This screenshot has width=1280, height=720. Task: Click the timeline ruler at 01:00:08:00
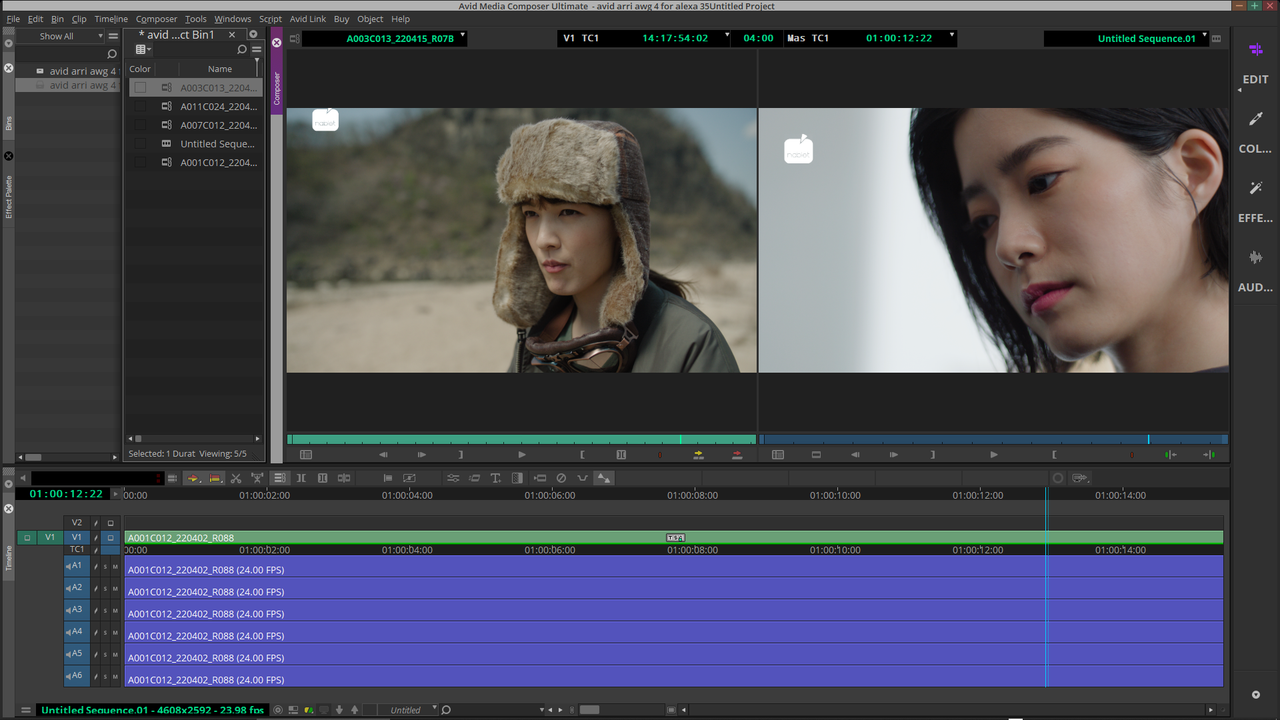693,495
